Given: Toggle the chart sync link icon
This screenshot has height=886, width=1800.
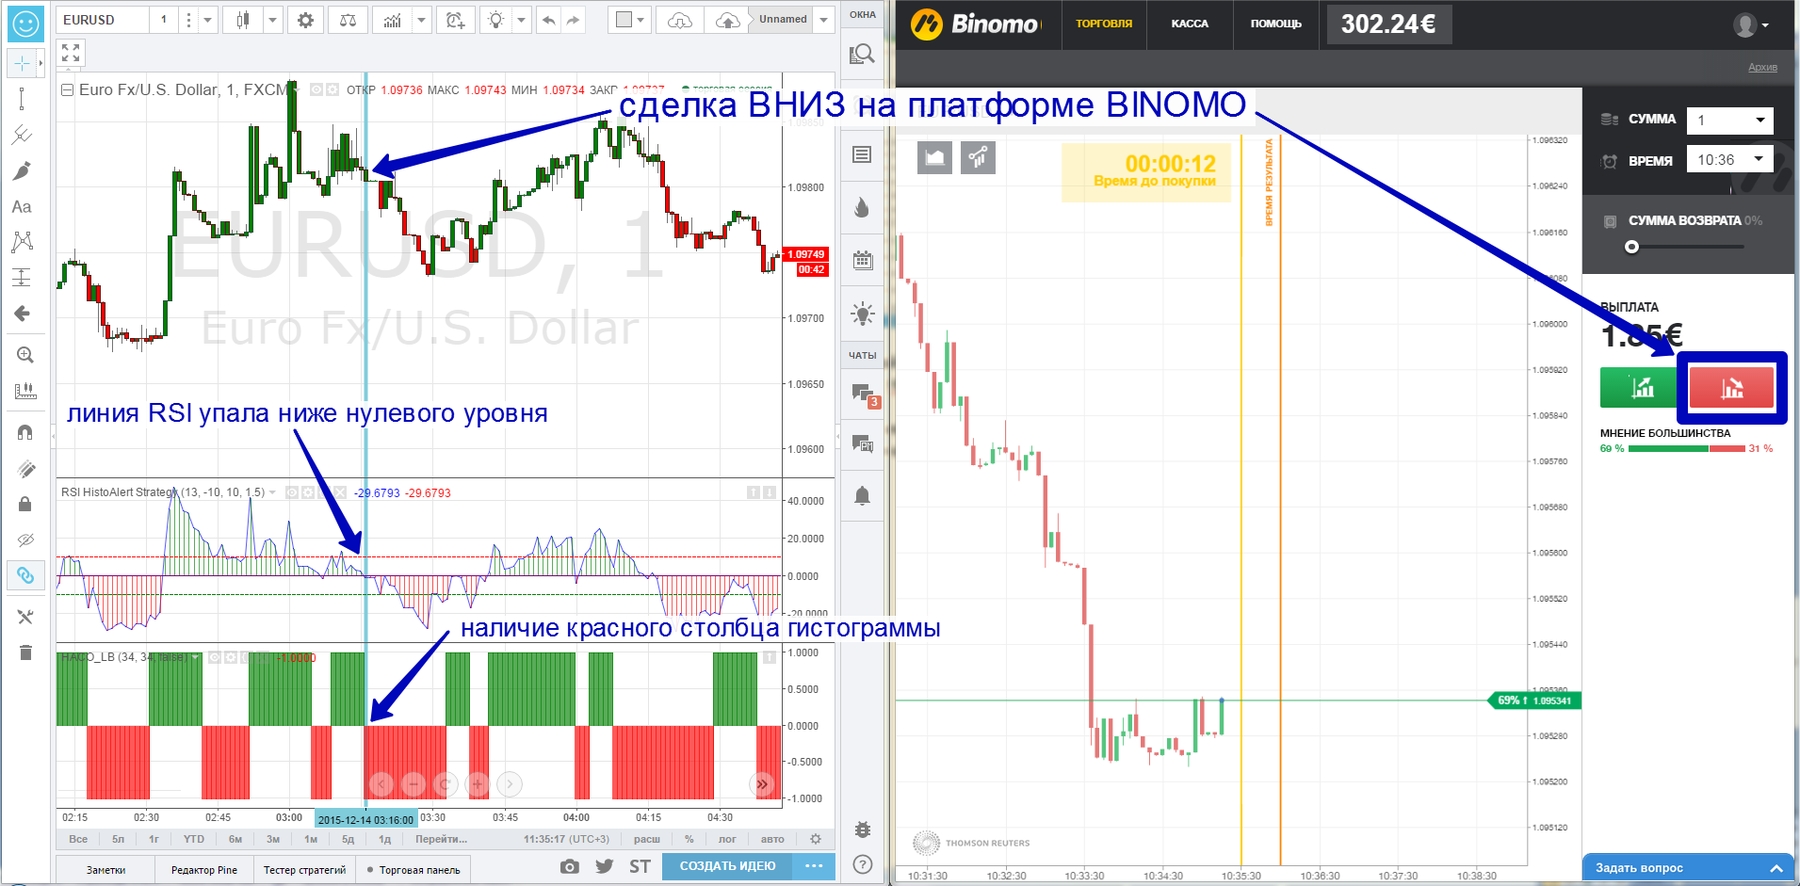Looking at the screenshot, I should 25,575.
